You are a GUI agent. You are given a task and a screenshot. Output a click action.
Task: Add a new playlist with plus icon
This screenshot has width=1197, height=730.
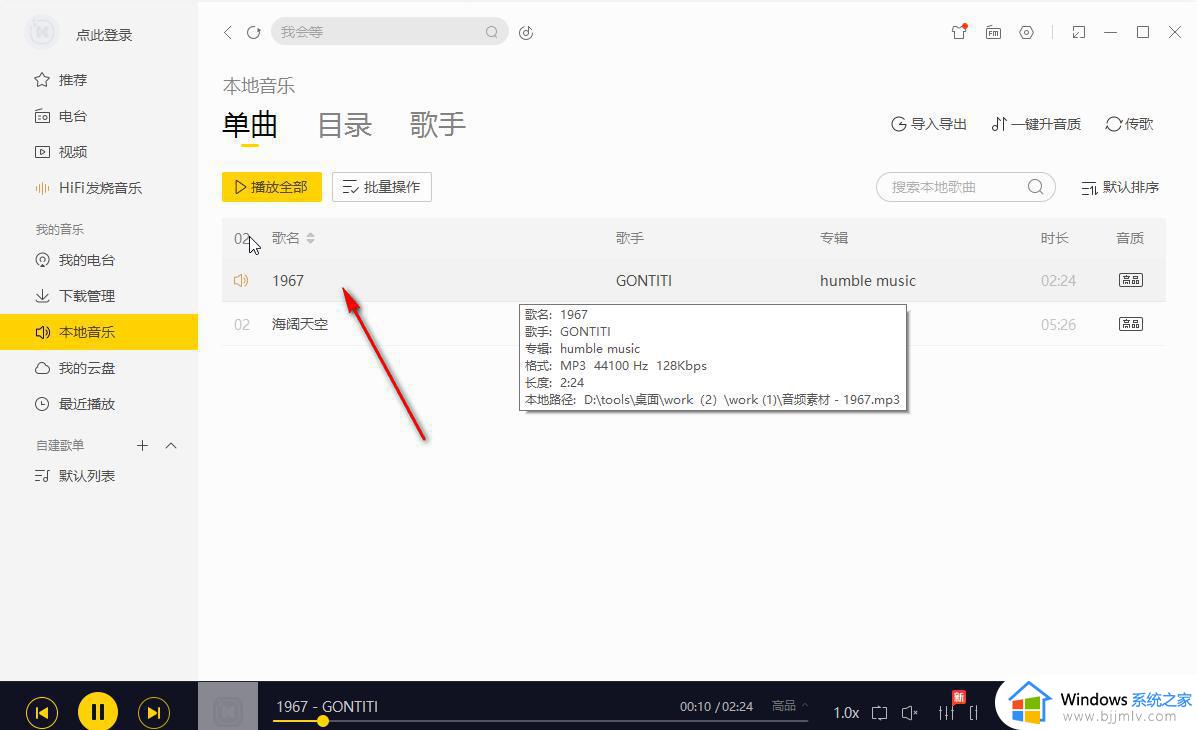(x=142, y=445)
